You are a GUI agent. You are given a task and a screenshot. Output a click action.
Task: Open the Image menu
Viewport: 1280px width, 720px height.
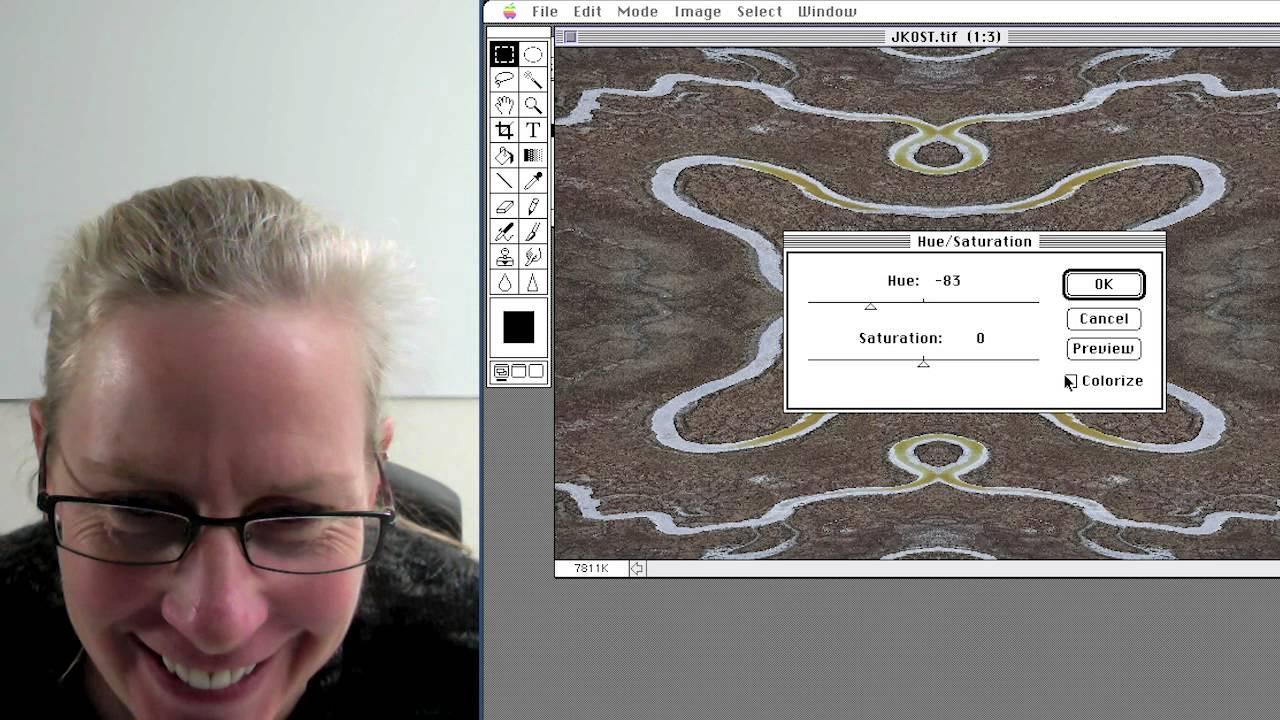(698, 11)
